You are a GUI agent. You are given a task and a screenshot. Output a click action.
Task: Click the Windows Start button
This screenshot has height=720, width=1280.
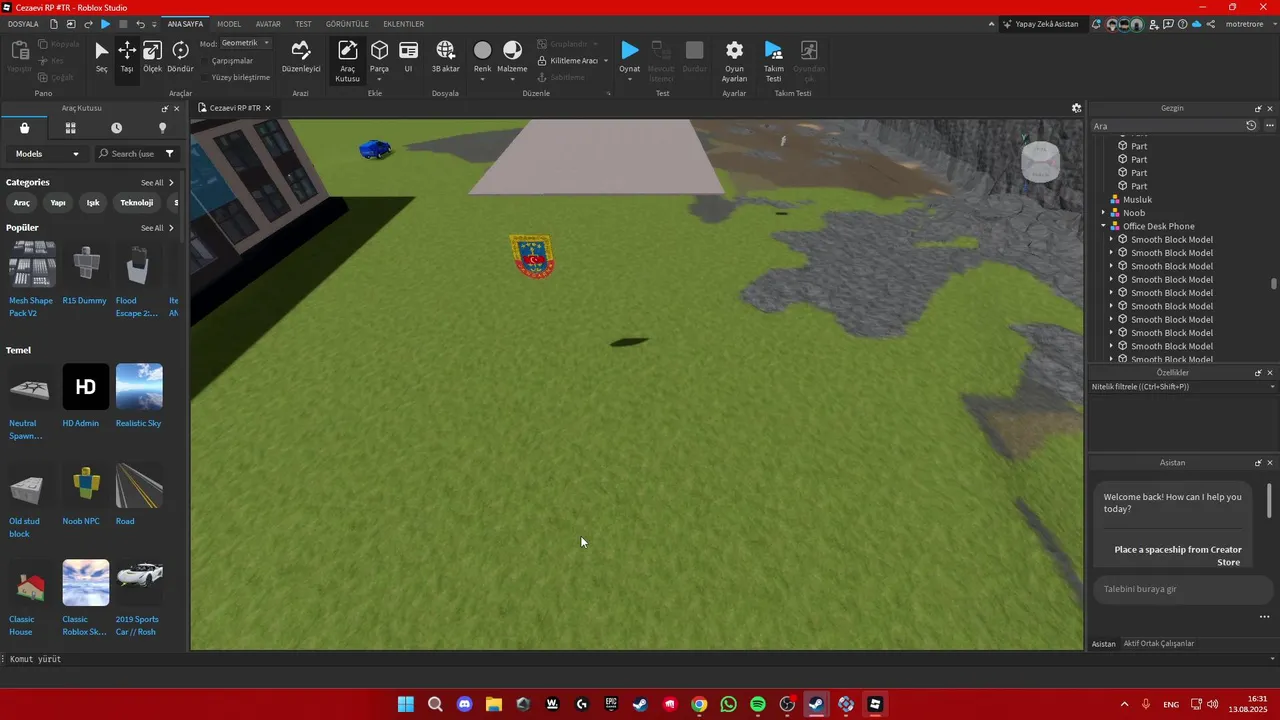pyautogui.click(x=405, y=704)
